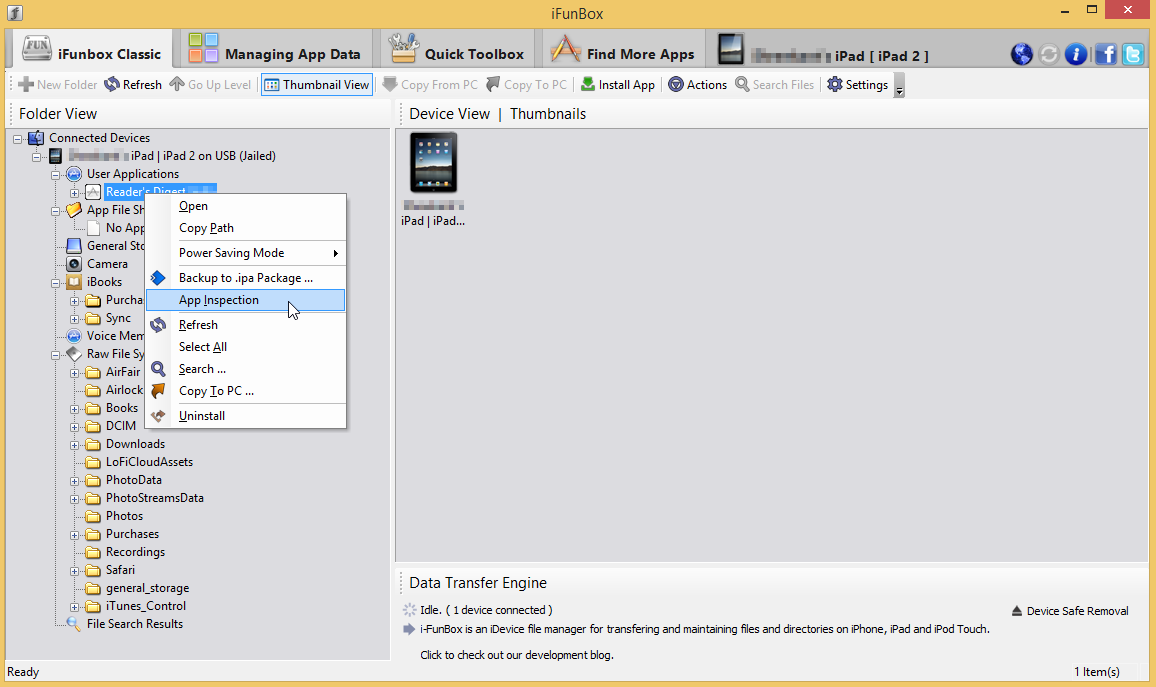Expand the Downloads folder
Viewport: 1156px width, 687px height.
[74, 445]
